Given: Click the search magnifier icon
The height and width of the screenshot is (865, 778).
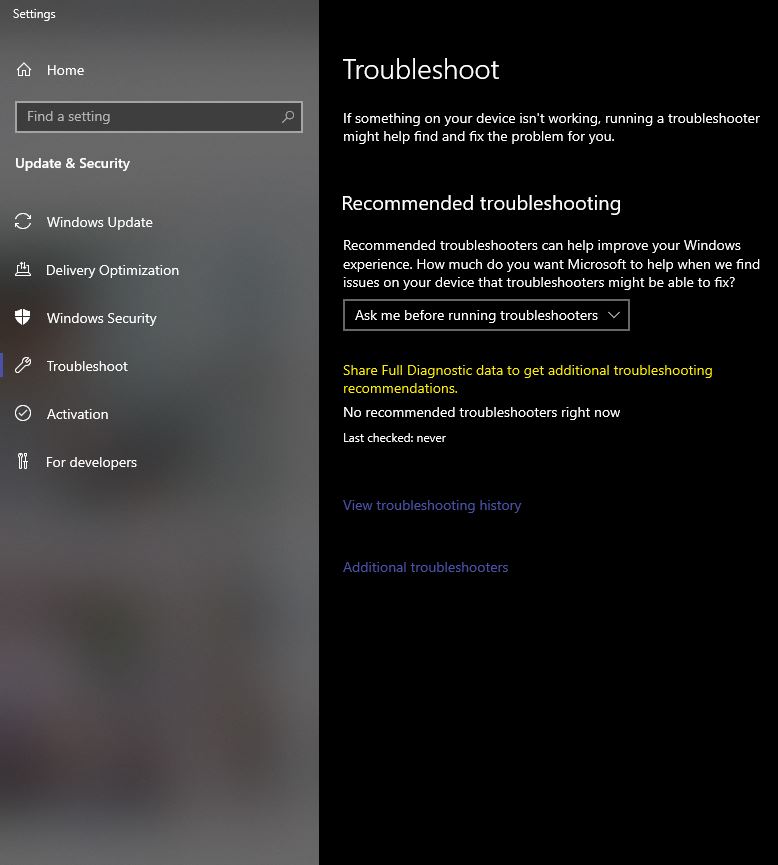Looking at the screenshot, I should tap(288, 116).
